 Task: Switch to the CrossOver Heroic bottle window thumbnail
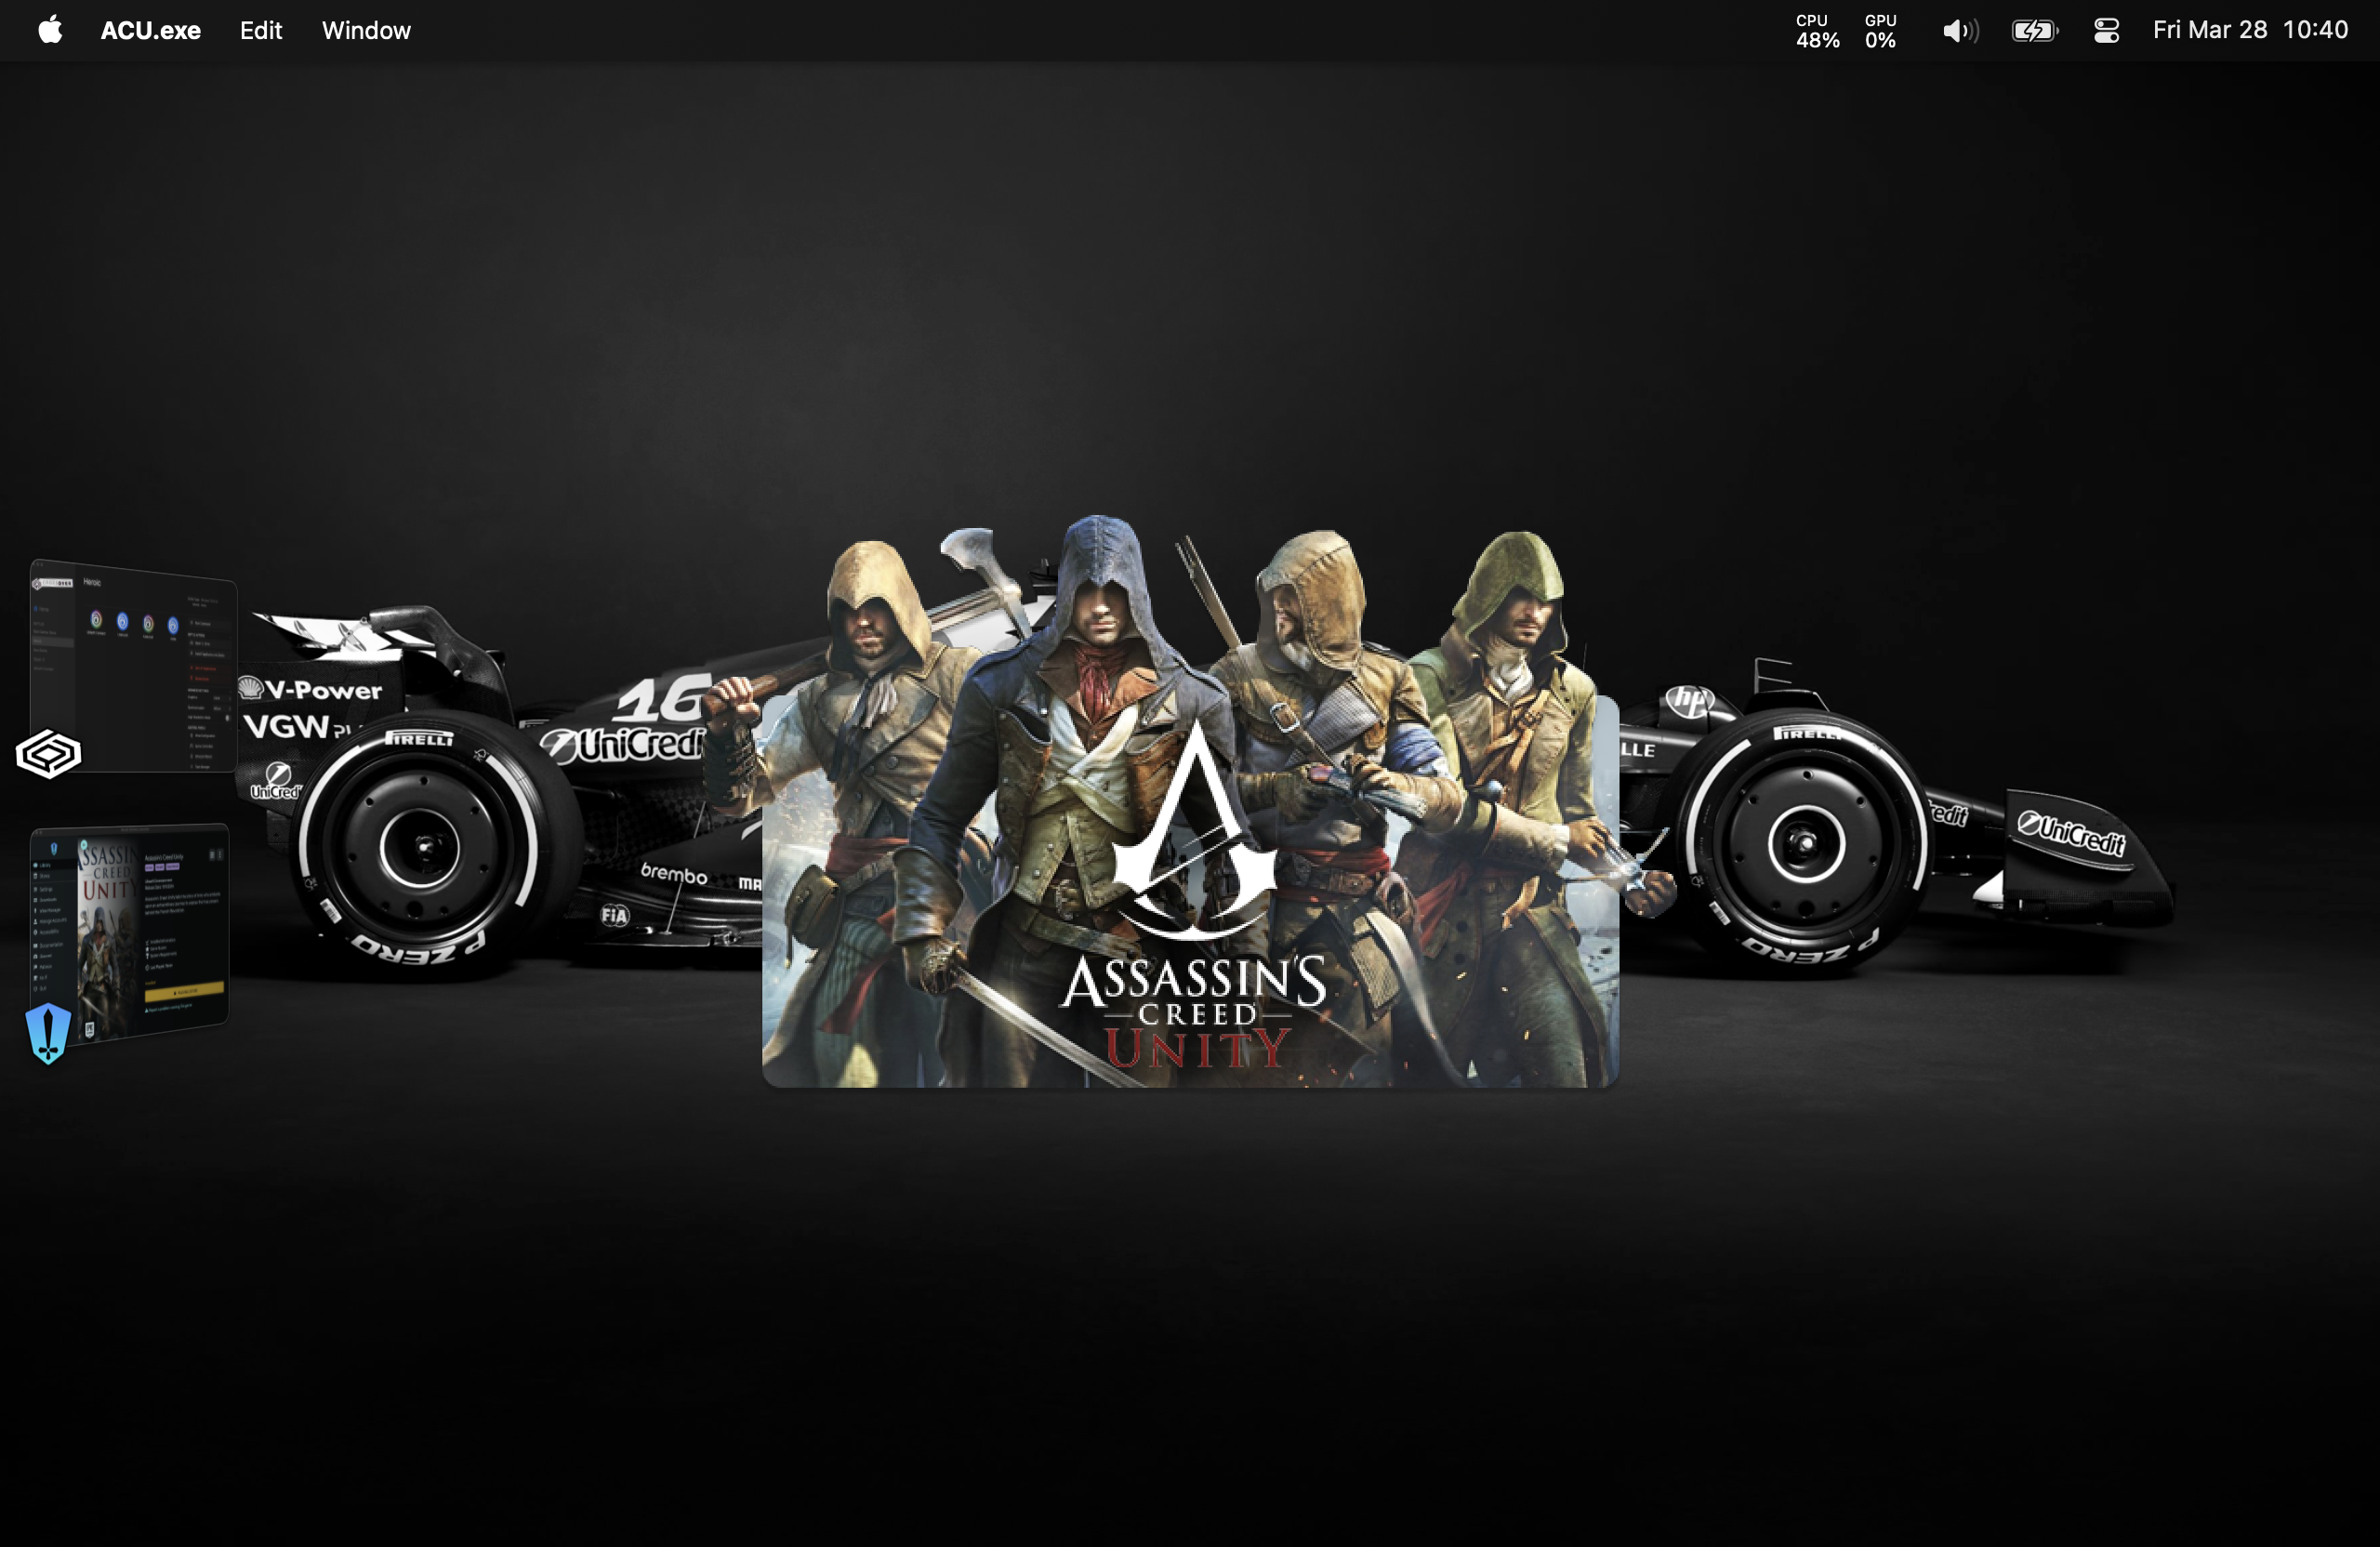[135, 665]
